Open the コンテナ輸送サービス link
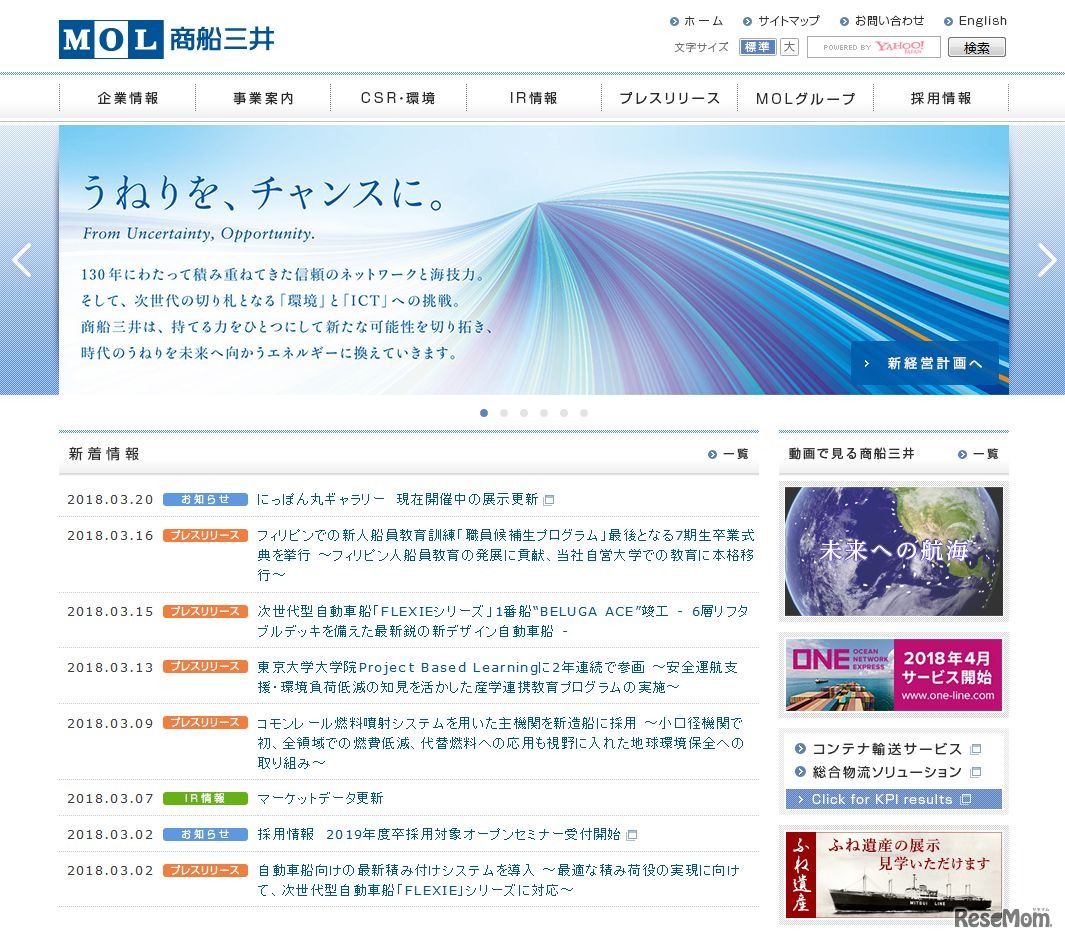1065x941 pixels. pyautogui.click(x=886, y=749)
